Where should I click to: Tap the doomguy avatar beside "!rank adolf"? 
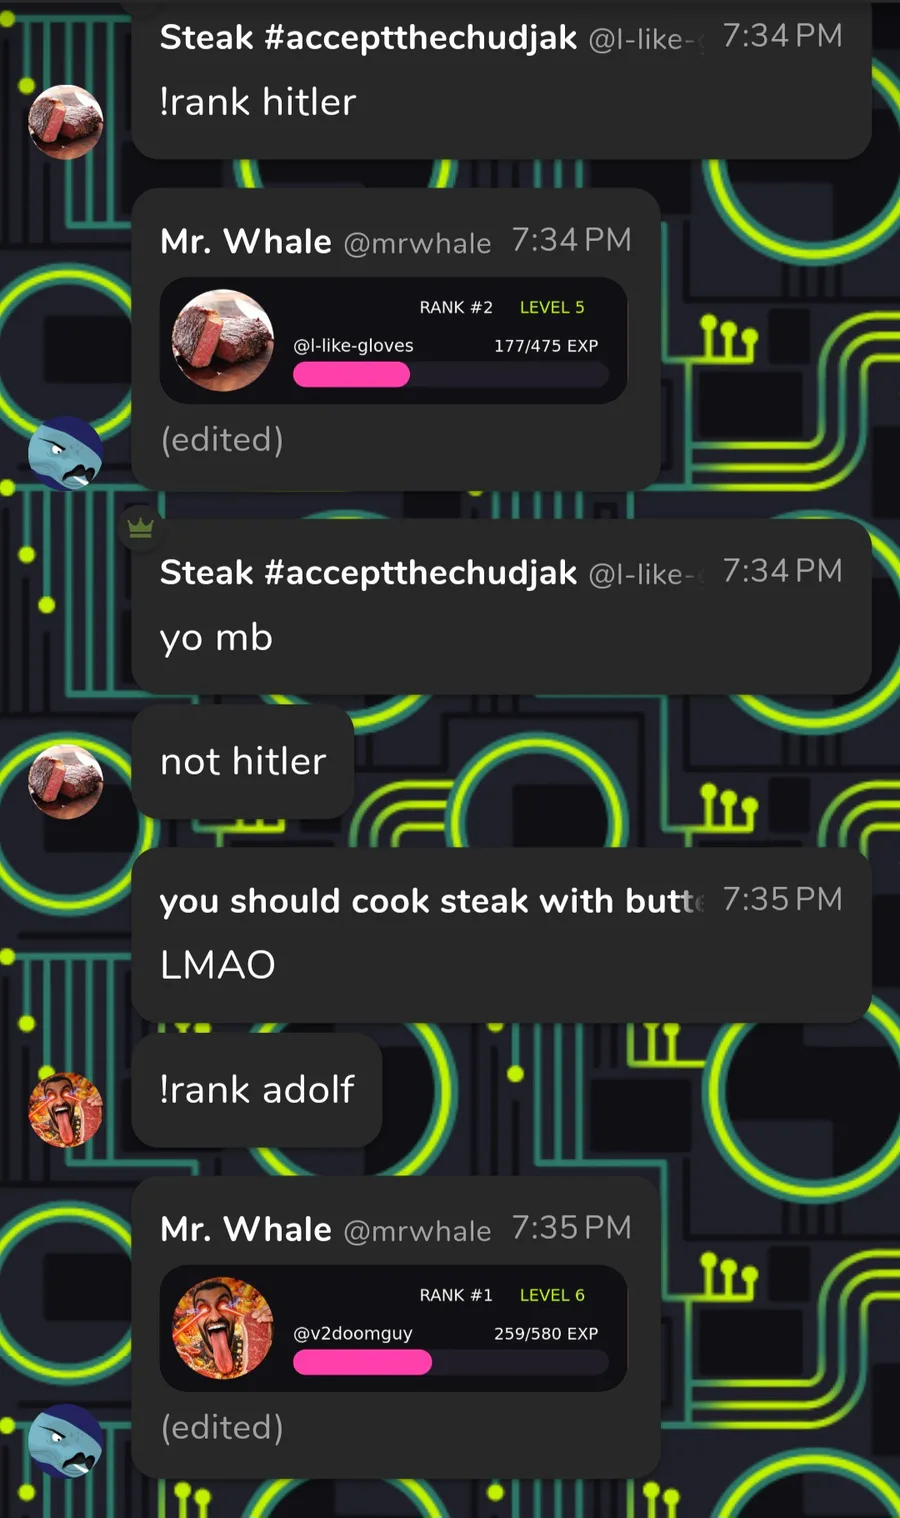pyautogui.click(x=66, y=1109)
